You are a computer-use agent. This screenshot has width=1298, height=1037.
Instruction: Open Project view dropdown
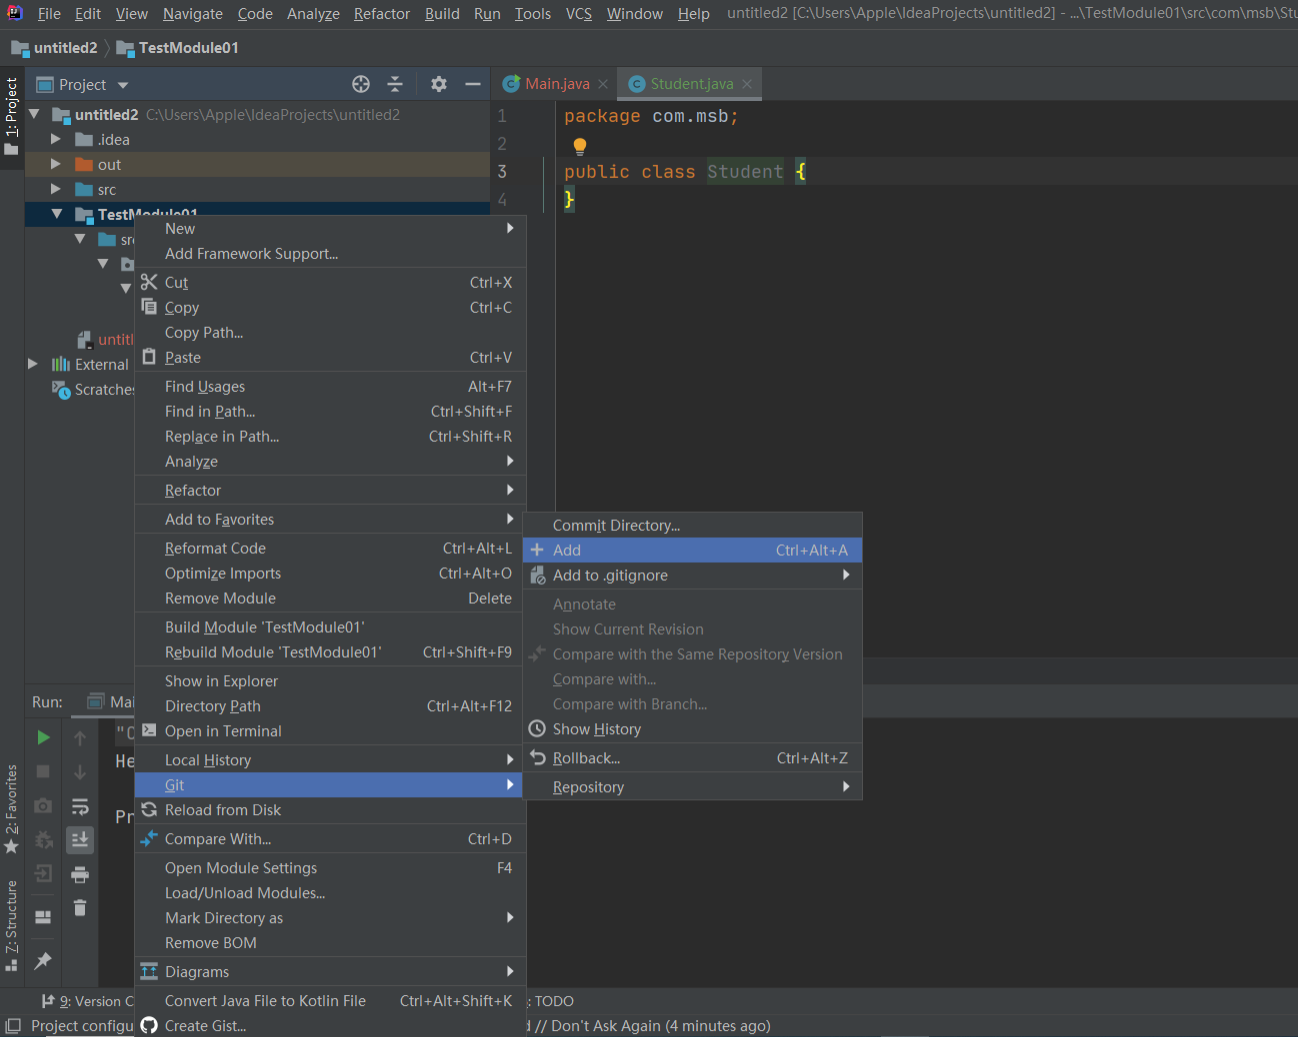pyautogui.click(x=123, y=85)
